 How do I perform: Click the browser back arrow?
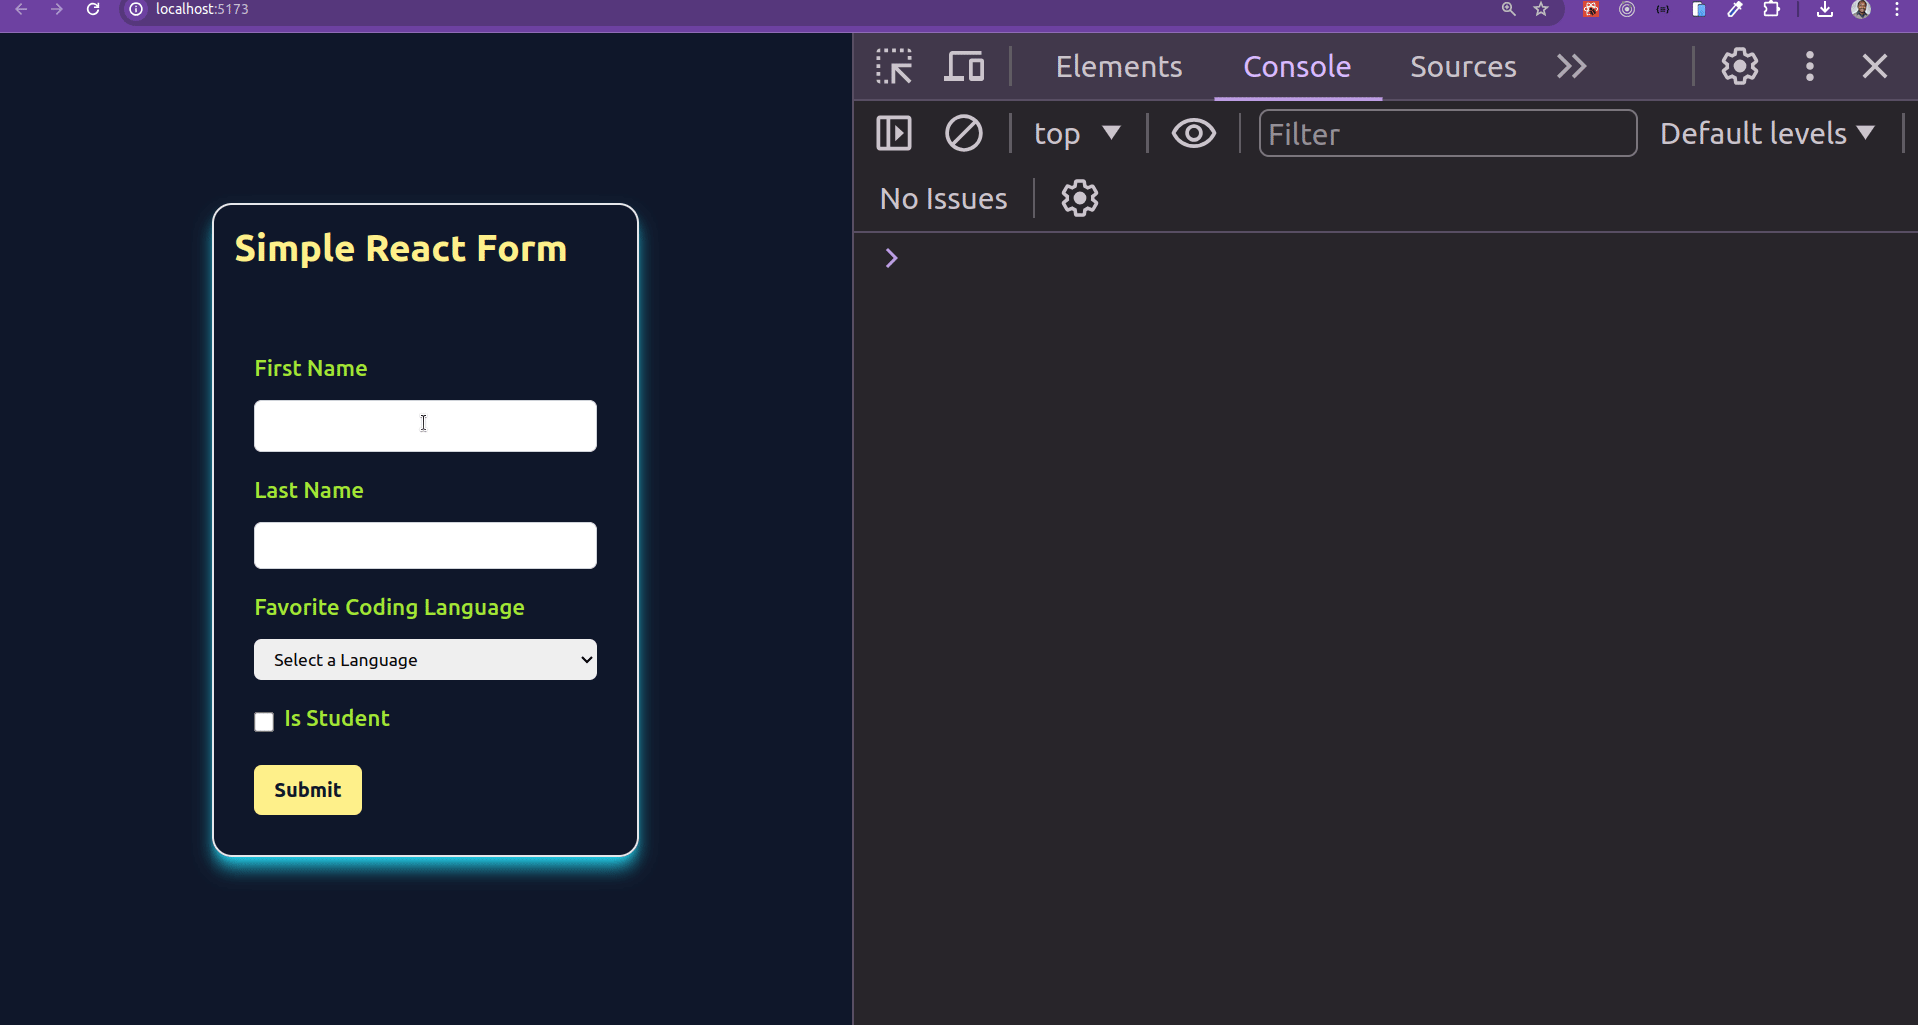pos(21,9)
